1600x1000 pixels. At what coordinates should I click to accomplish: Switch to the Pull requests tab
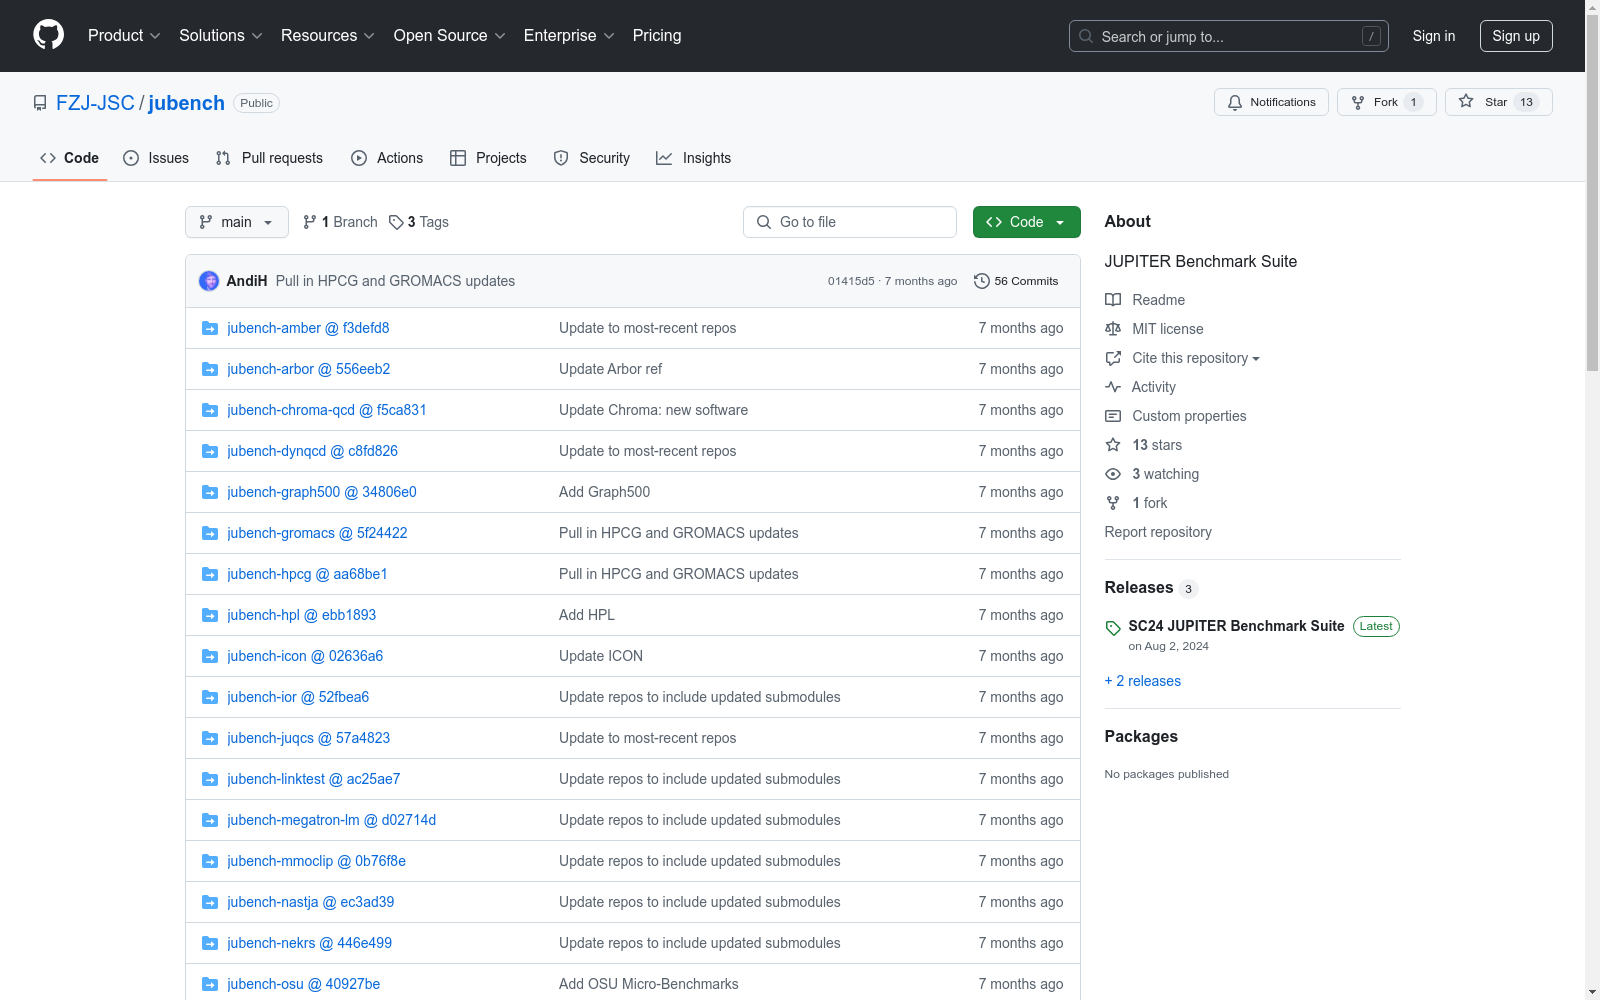(269, 158)
